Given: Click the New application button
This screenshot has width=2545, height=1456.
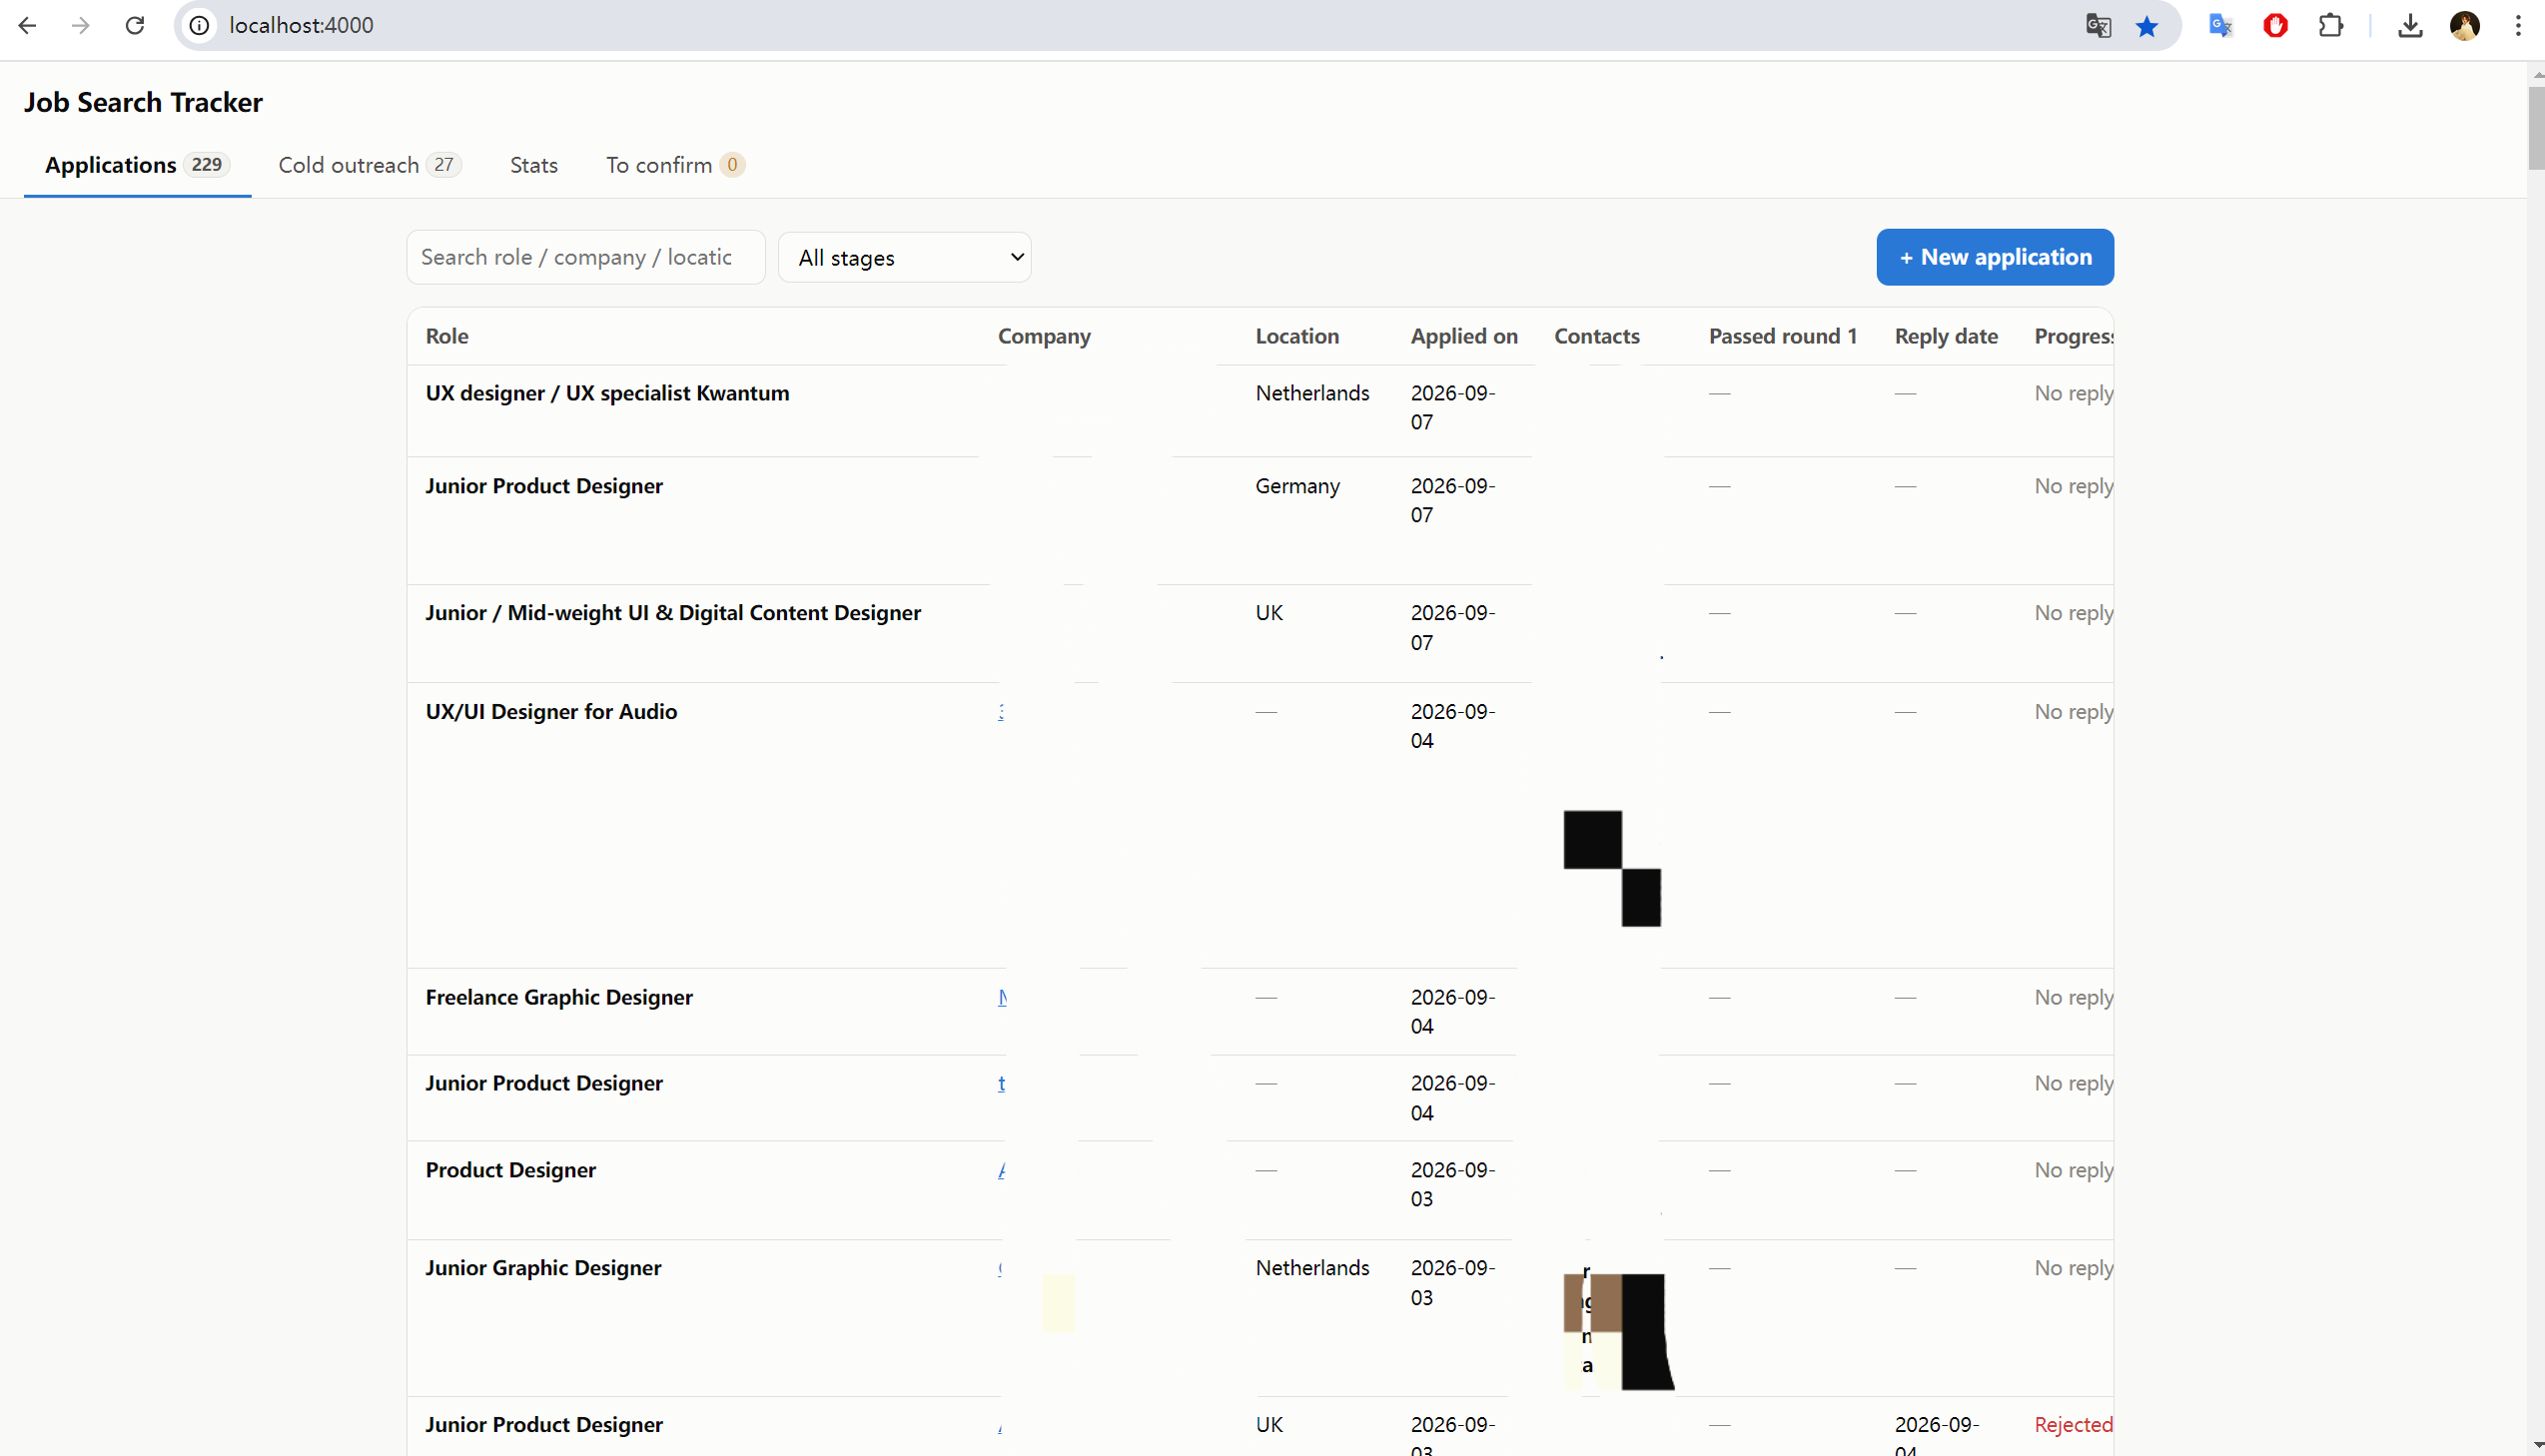Looking at the screenshot, I should 1995,257.
